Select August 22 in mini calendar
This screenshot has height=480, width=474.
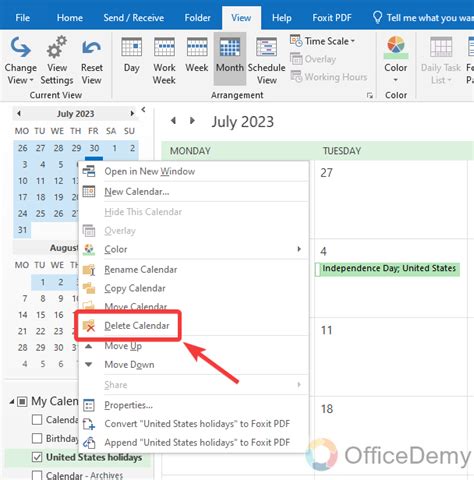(40, 331)
